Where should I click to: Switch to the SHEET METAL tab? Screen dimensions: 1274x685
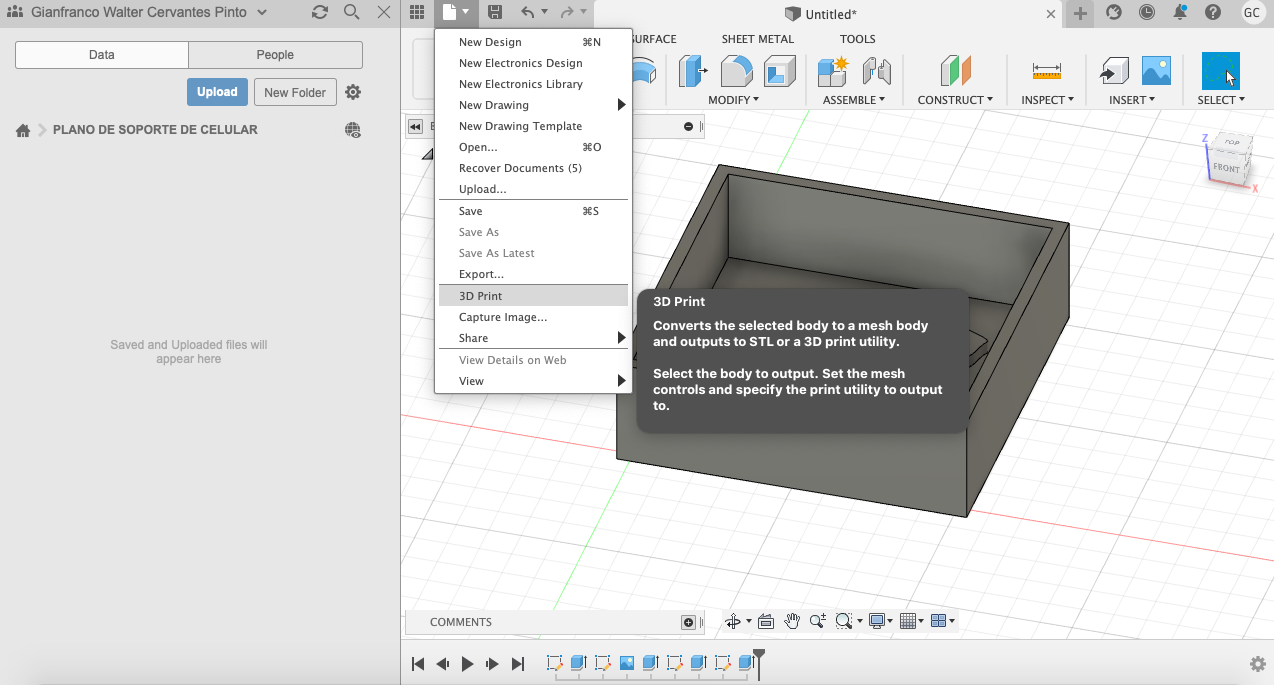click(757, 39)
